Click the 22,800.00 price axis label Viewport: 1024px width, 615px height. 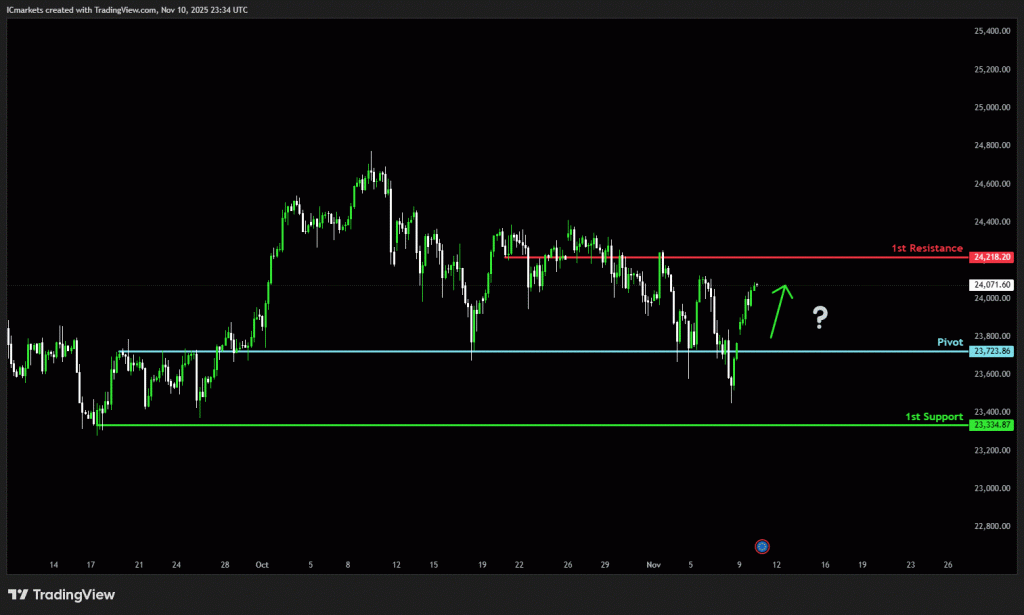(x=993, y=526)
